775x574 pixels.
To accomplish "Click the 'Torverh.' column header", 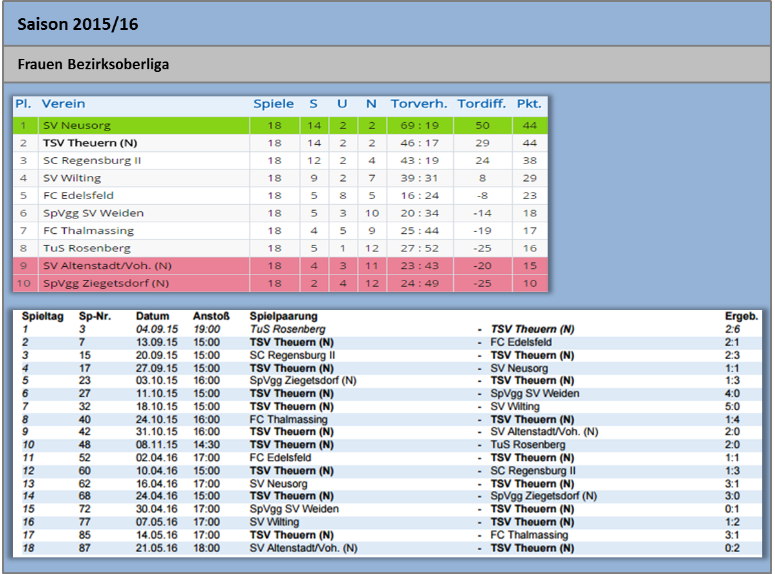I will (419, 104).
